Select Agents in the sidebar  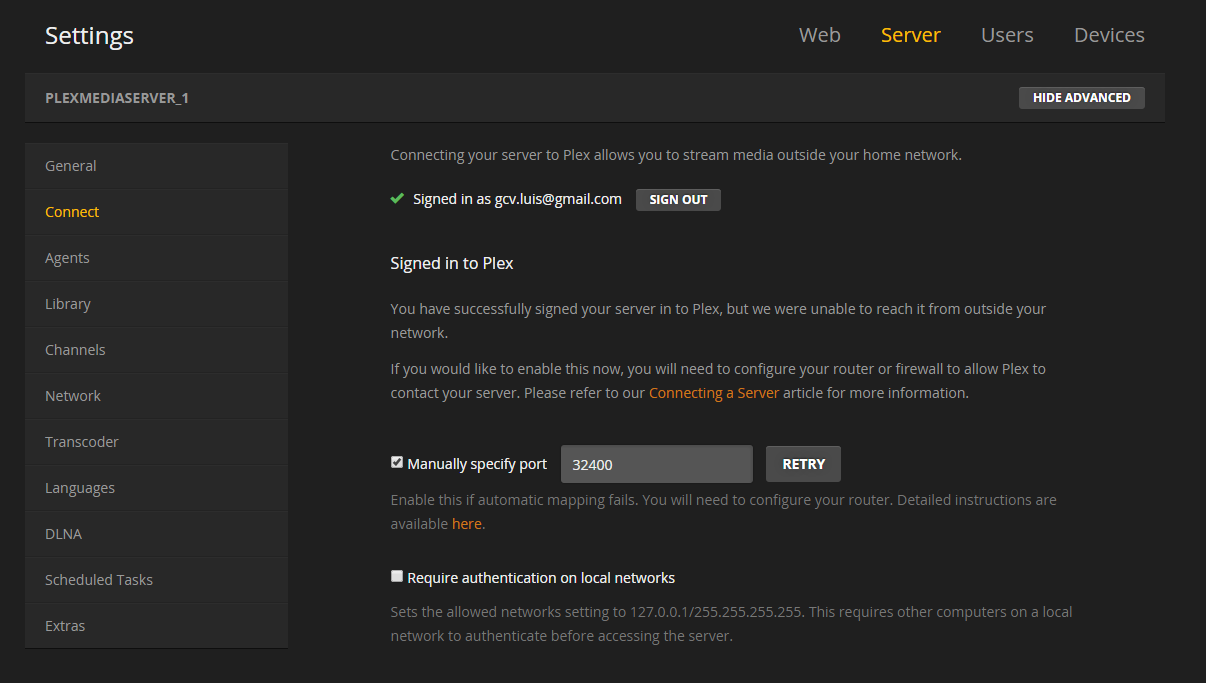tap(67, 258)
